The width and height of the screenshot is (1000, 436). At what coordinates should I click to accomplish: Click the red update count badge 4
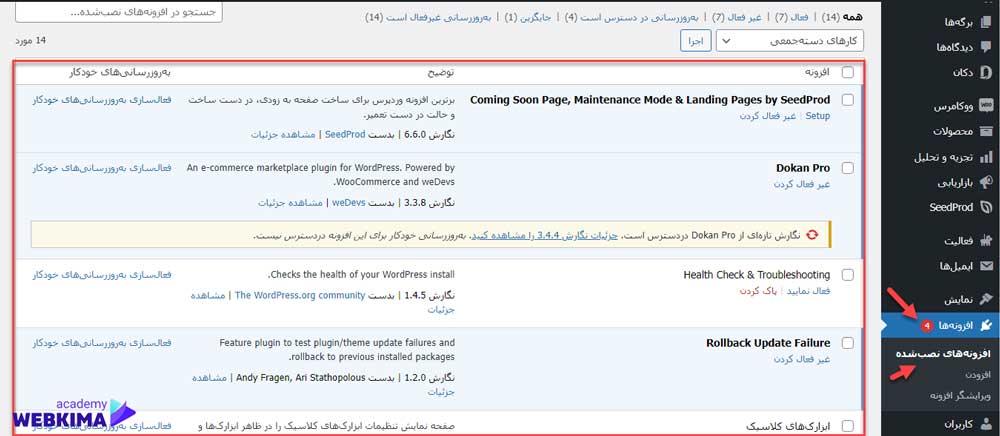click(x=927, y=326)
